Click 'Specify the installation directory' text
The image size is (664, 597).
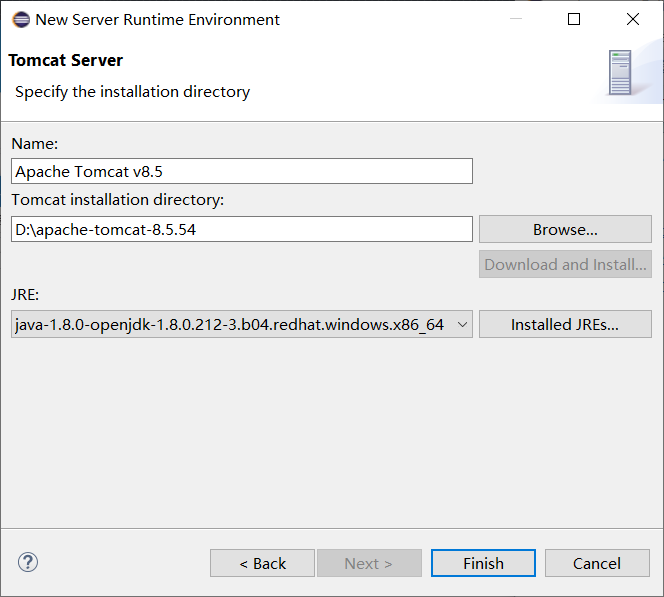point(133,92)
